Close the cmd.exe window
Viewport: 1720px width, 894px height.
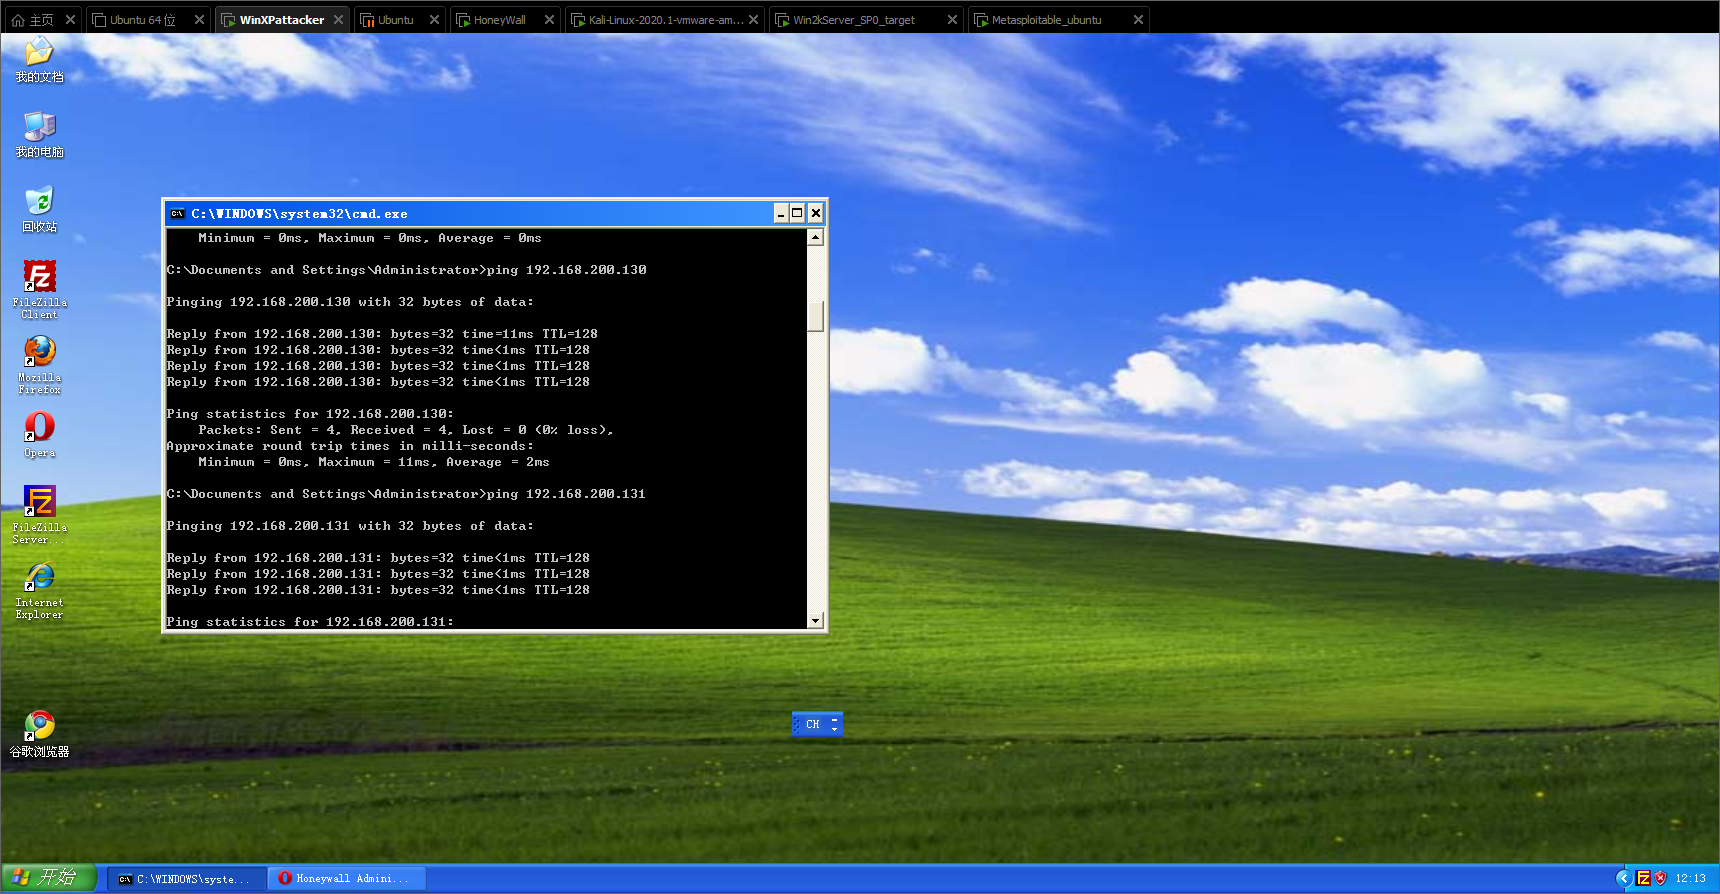pyautogui.click(x=816, y=213)
